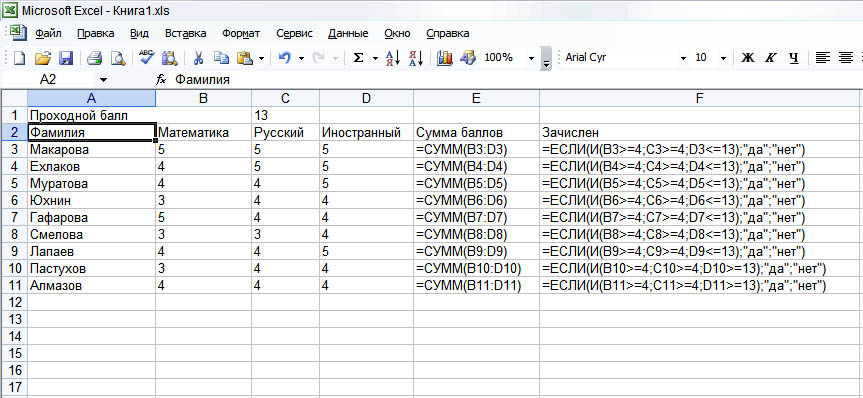Select cell C1 containing 13
Image resolution: width=863 pixels, height=398 pixels.
[286, 116]
